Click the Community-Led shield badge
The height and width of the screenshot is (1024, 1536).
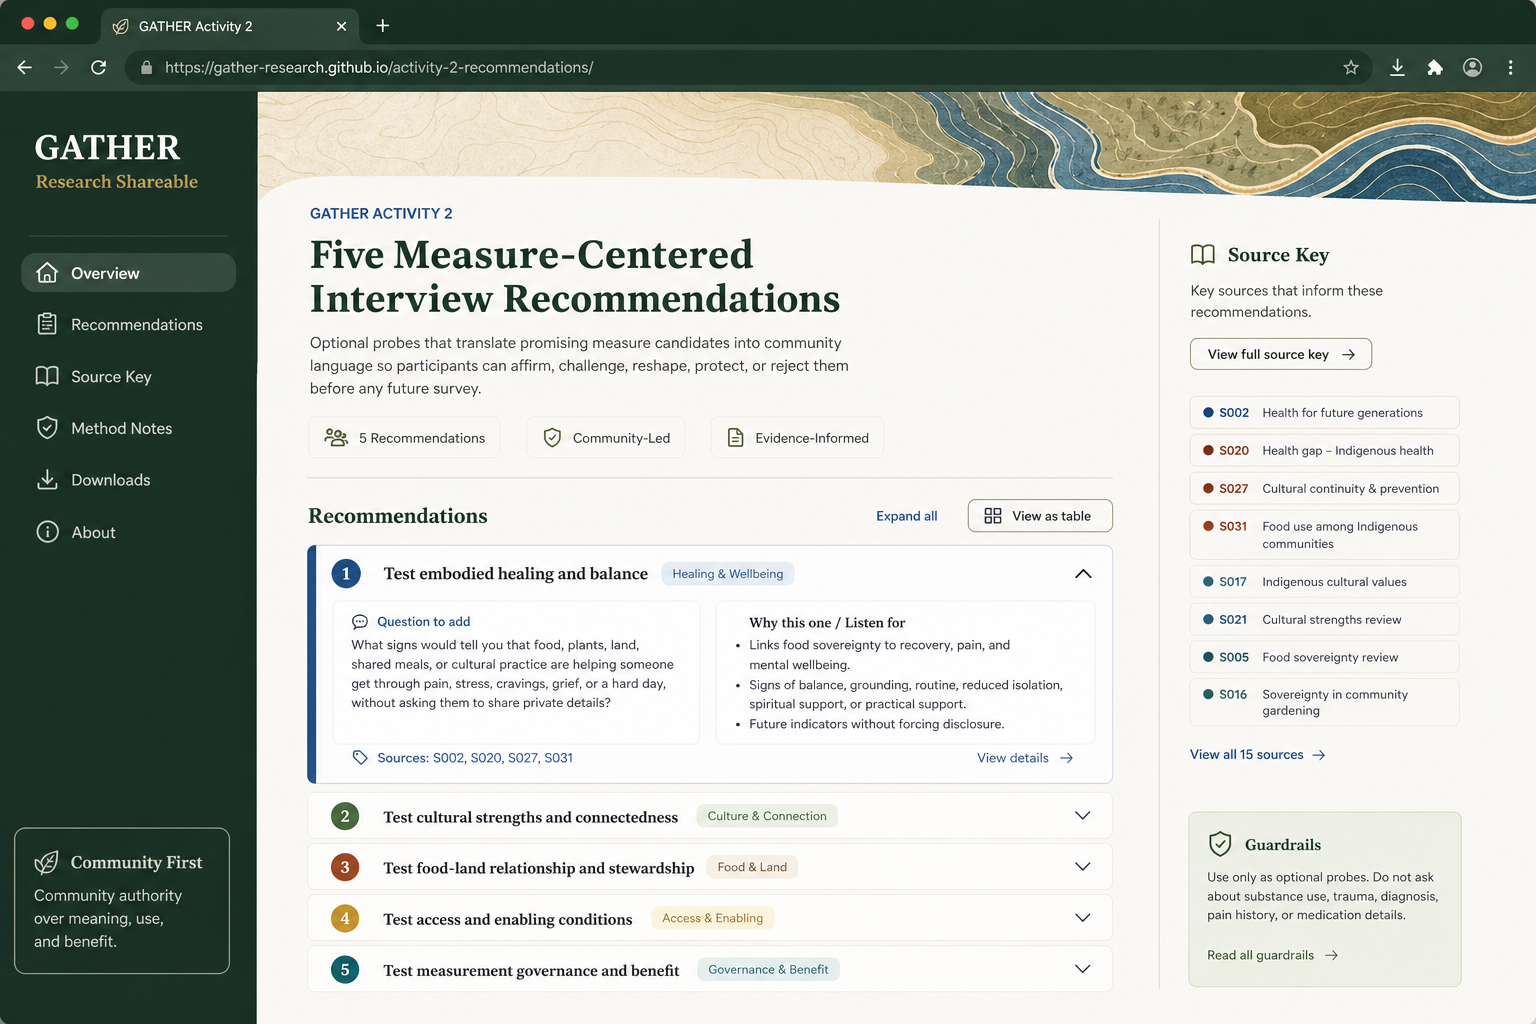pos(606,438)
